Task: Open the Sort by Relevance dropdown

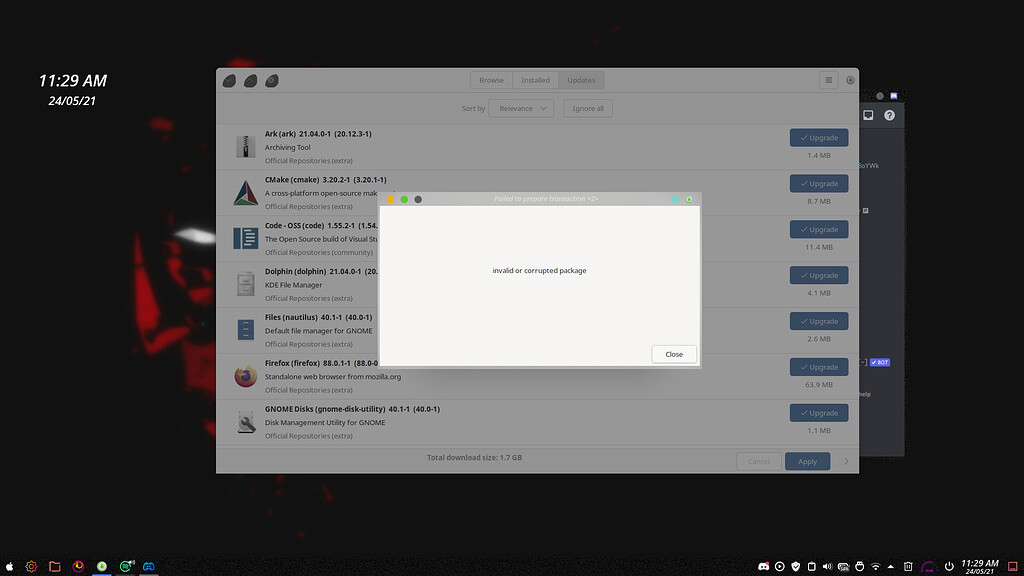Action: 520,108
